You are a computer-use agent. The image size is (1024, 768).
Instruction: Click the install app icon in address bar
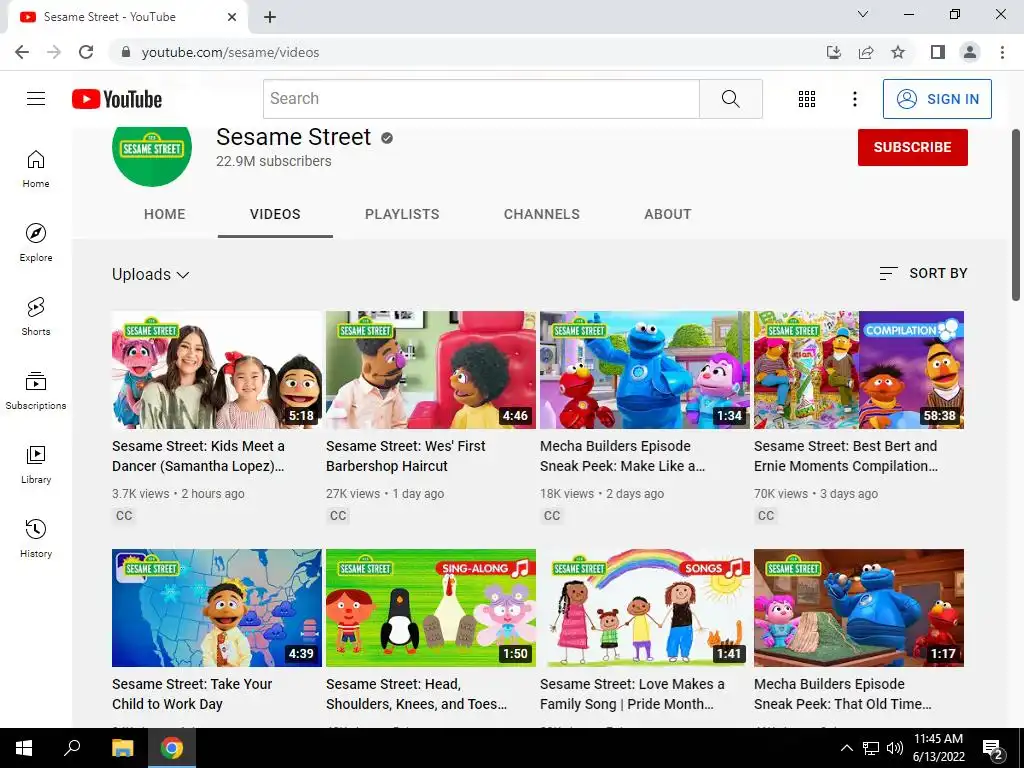coord(833,52)
